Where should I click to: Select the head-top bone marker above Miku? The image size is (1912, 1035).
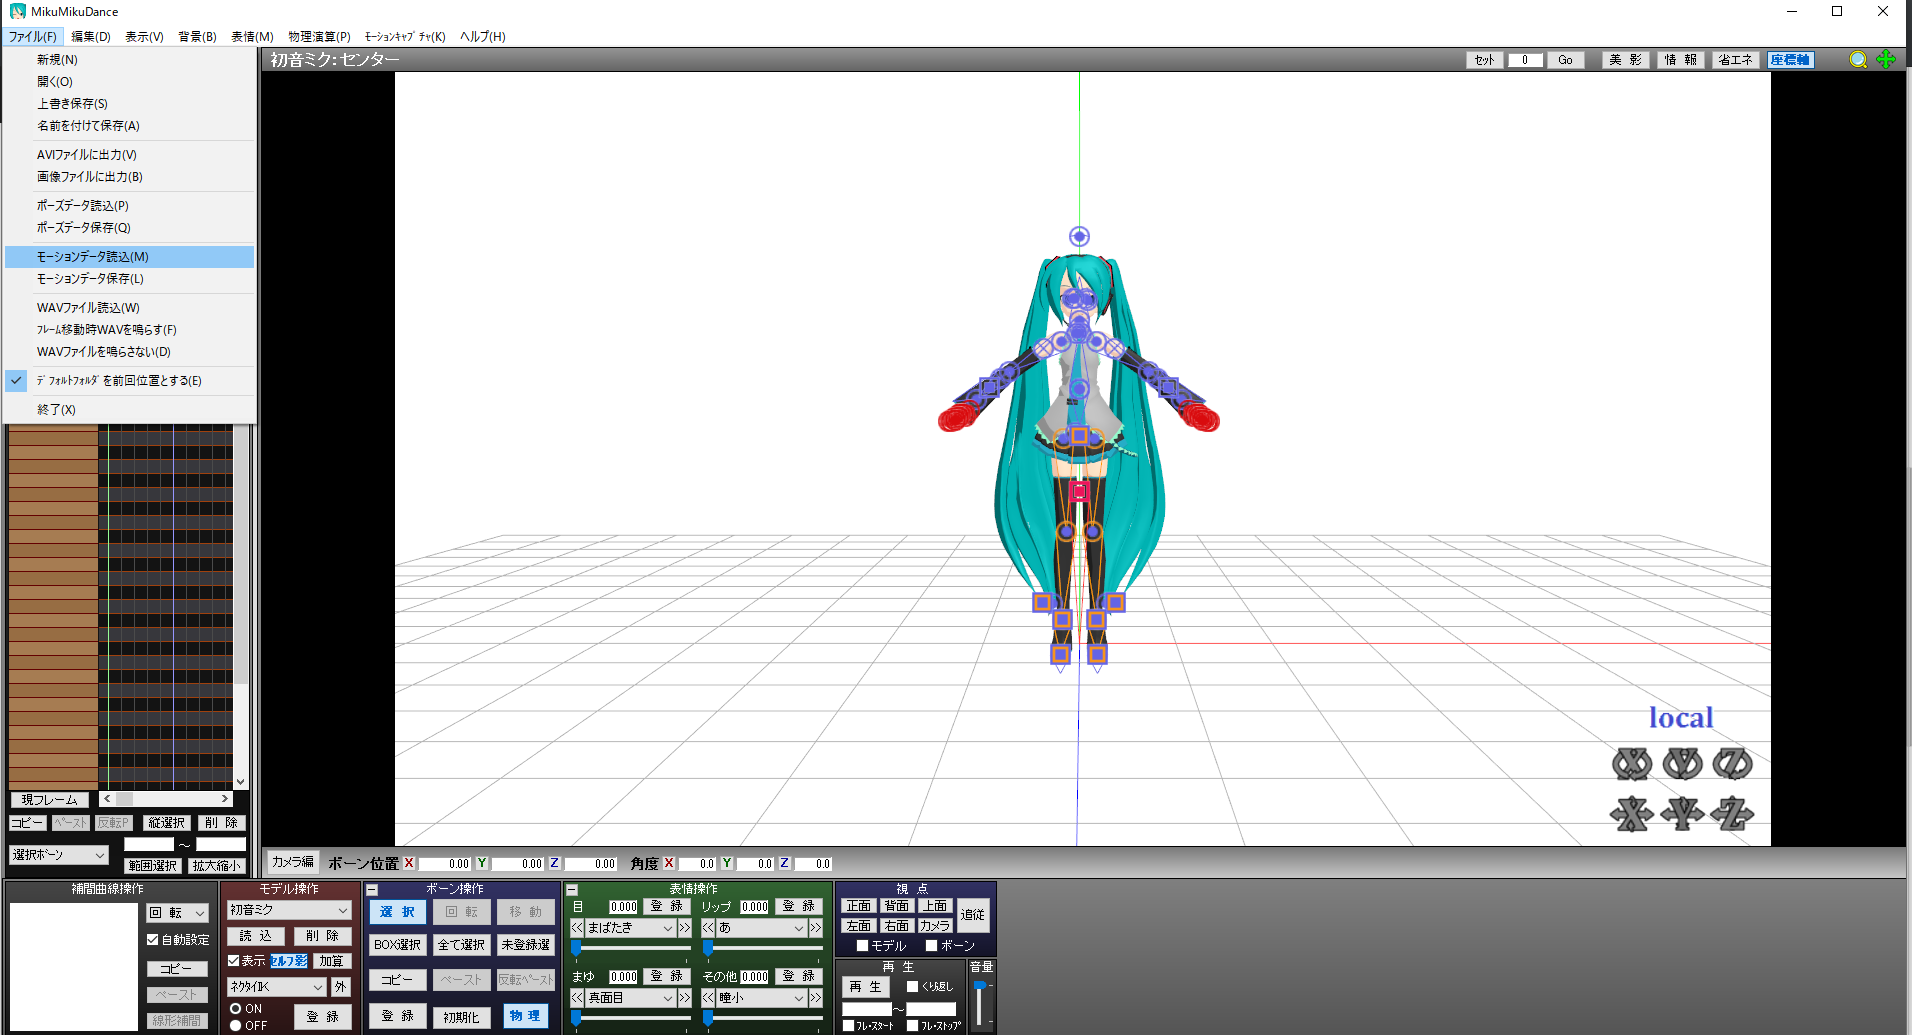1079,236
